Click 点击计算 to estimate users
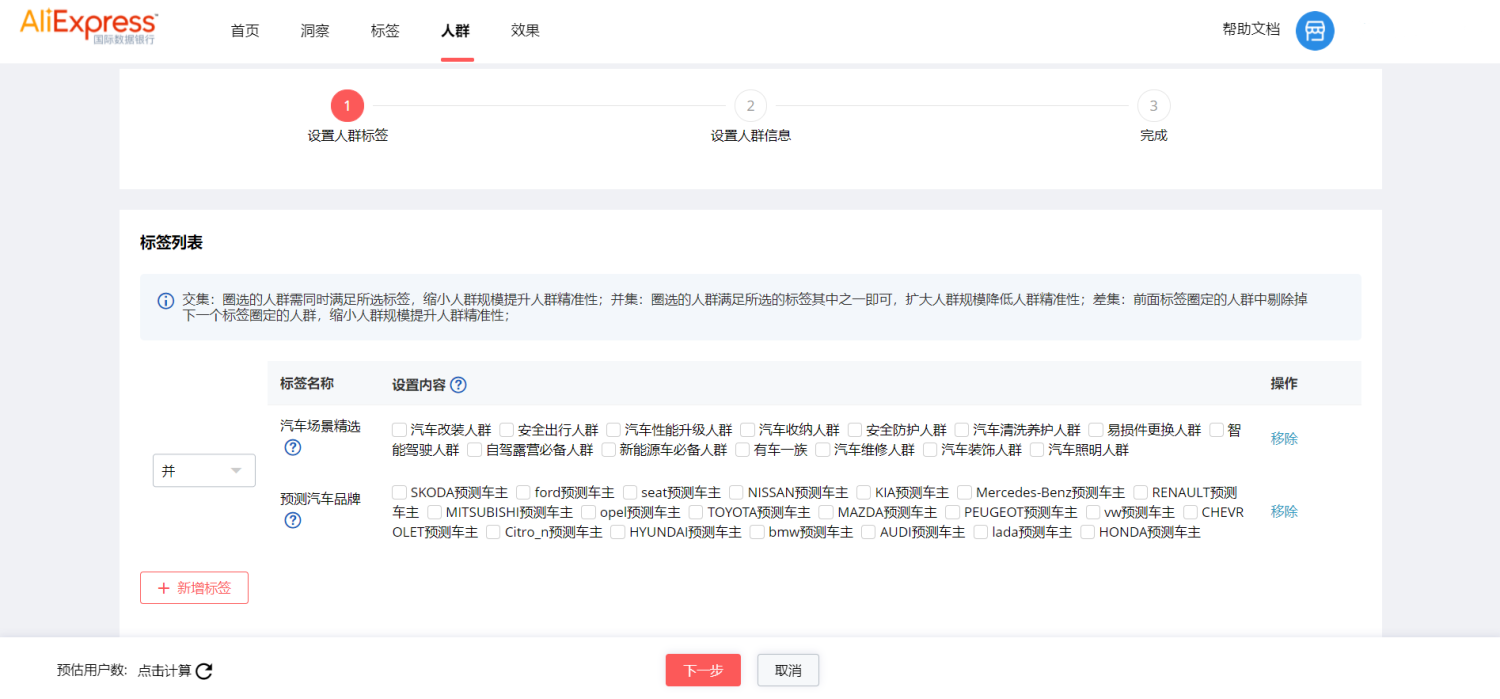Viewport: 1500px width, 699px height. tap(164, 671)
